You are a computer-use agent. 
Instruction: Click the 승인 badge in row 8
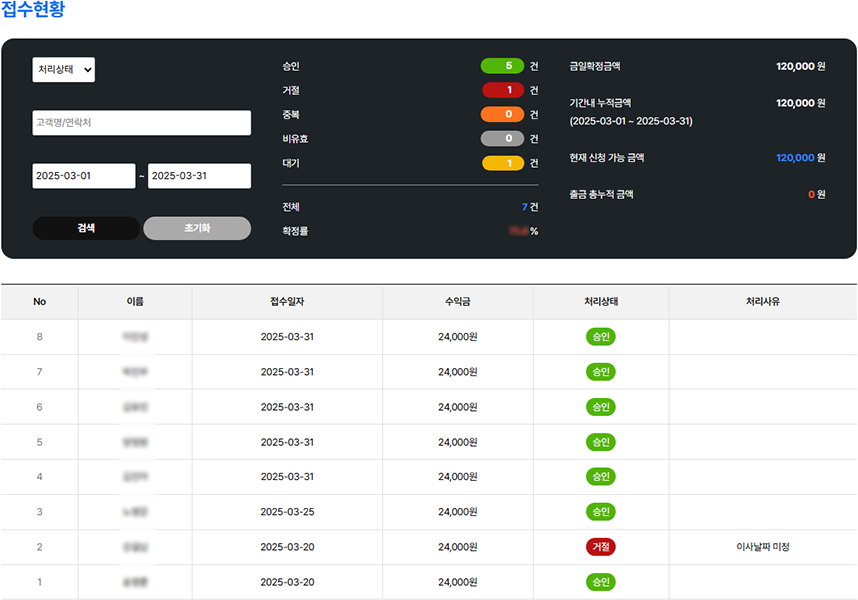click(x=601, y=337)
